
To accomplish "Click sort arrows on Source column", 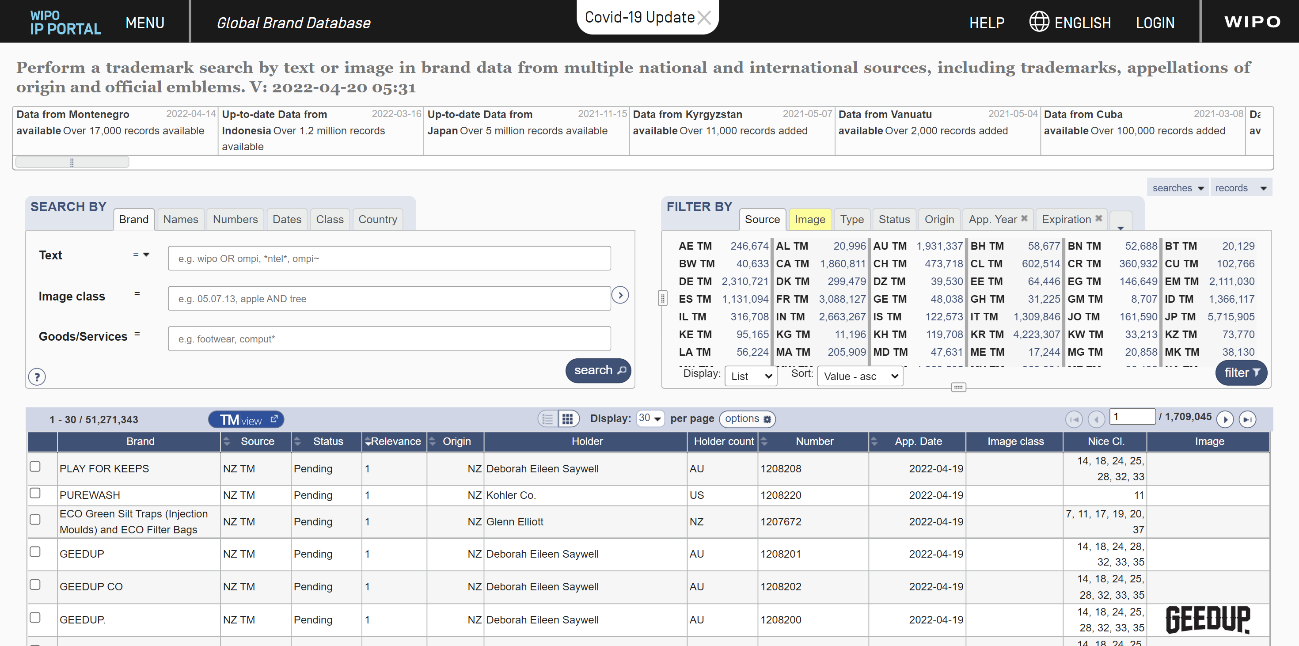I will coord(227,441).
